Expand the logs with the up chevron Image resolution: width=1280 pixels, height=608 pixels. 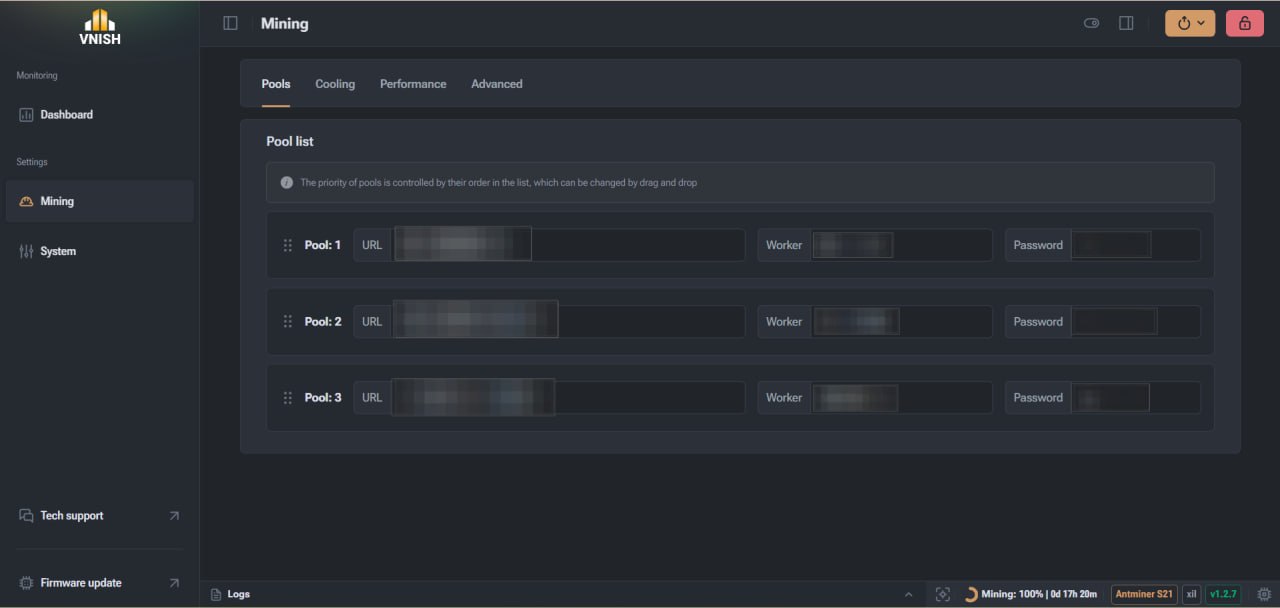[908, 594]
